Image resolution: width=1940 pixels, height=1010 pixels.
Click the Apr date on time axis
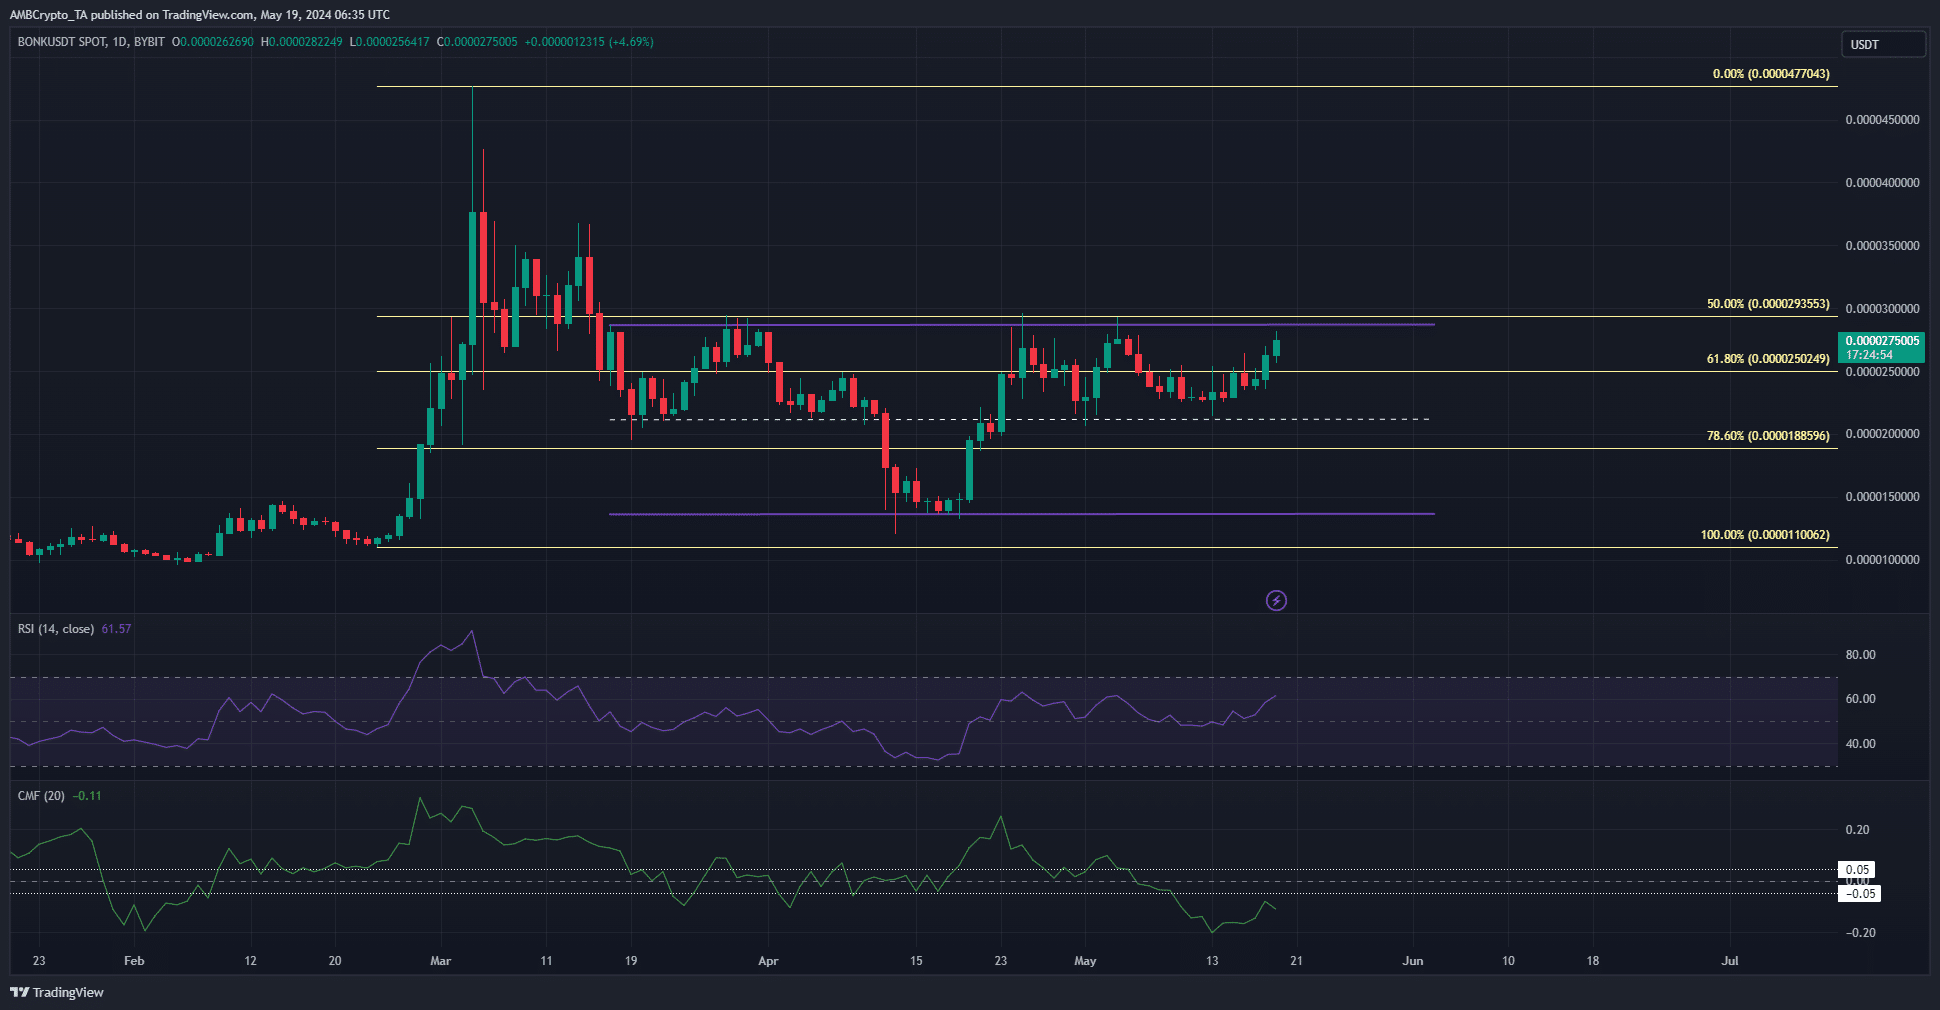tap(768, 961)
